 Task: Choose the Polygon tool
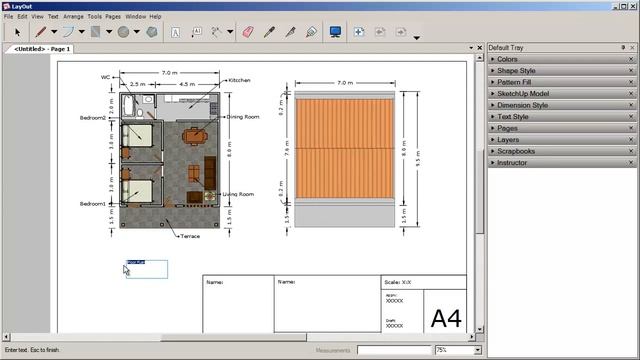pos(152,32)
